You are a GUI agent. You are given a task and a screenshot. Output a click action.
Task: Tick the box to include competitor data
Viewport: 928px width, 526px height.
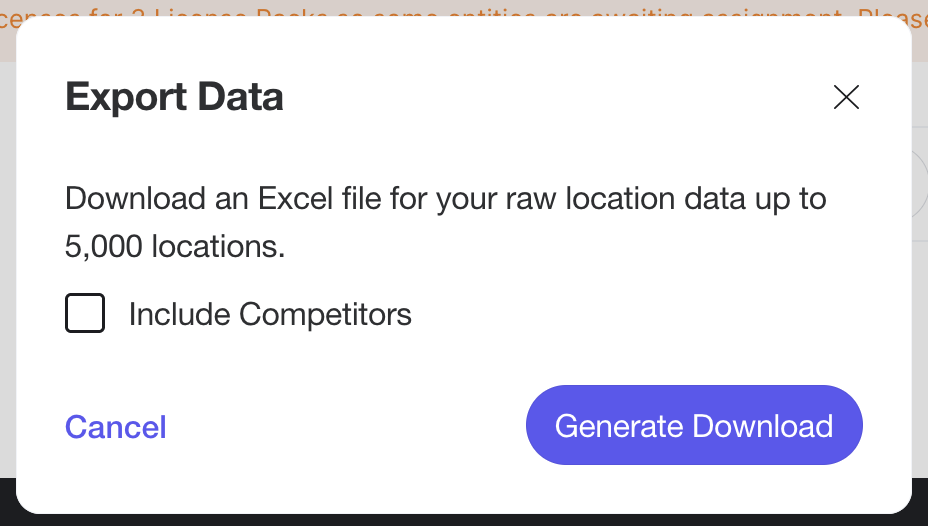85,313
